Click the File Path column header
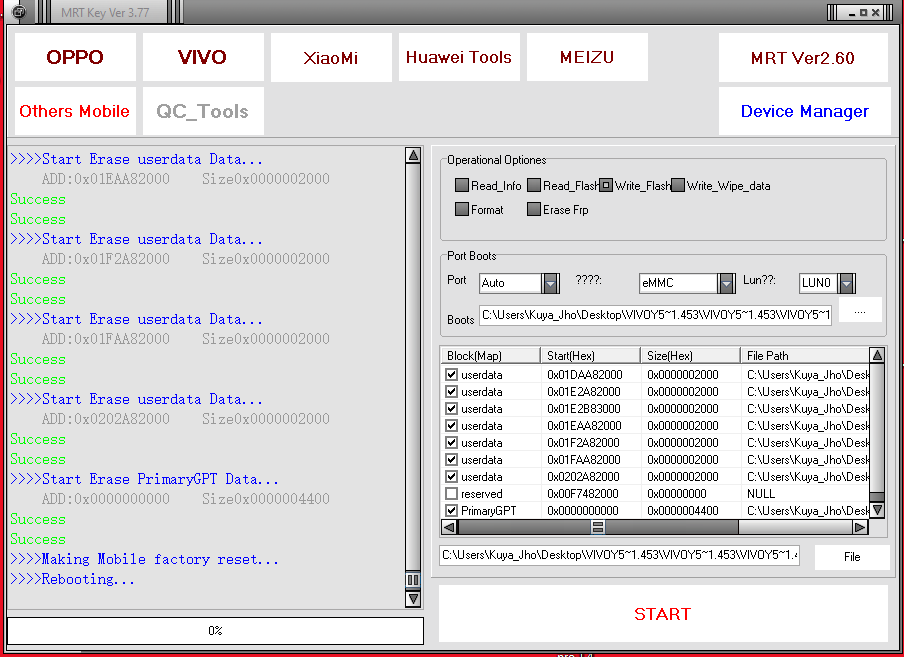 pos(805,356)
